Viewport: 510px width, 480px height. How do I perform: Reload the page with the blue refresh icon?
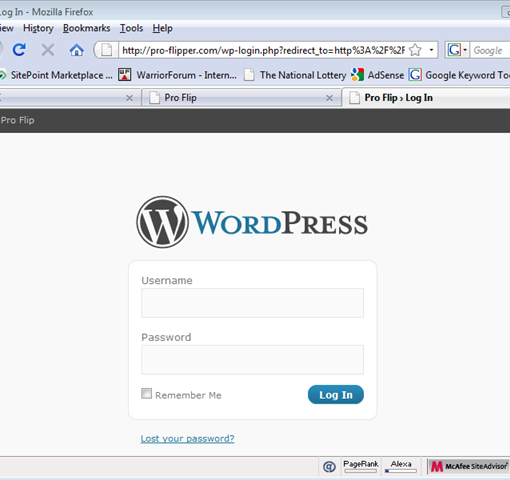(x=19, y=50)
